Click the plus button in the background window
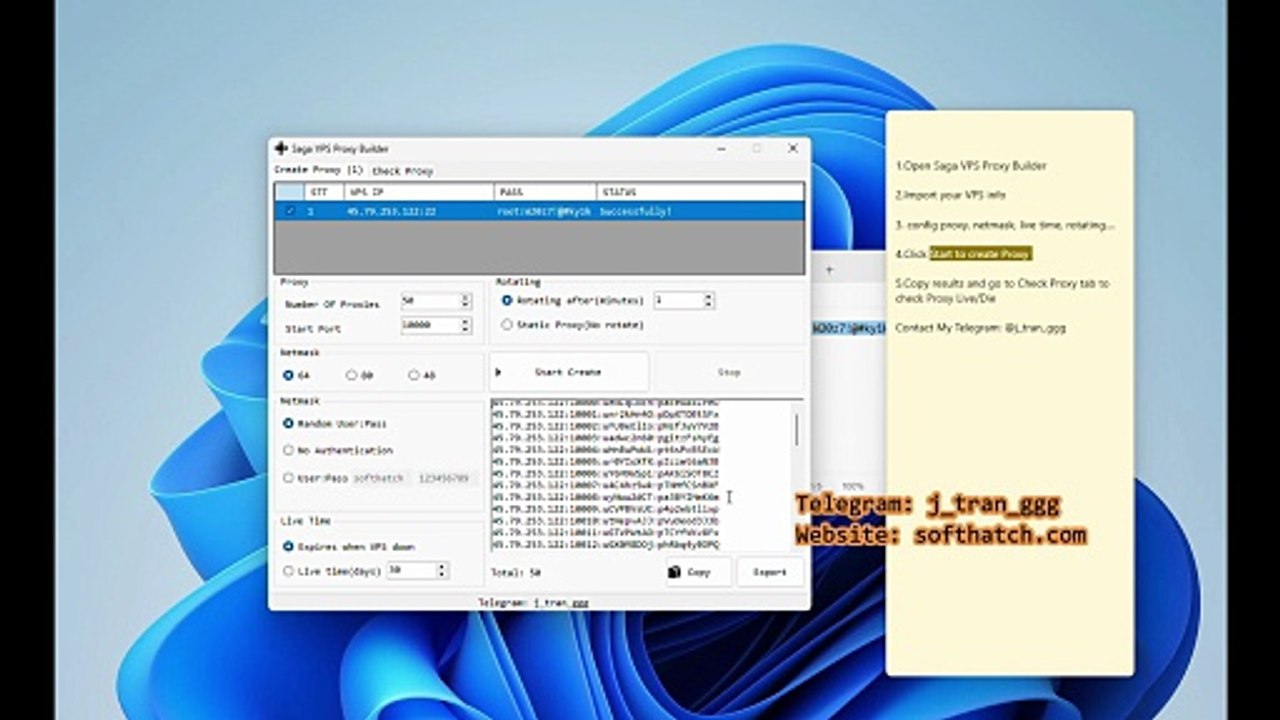 [x=828, y=270]
